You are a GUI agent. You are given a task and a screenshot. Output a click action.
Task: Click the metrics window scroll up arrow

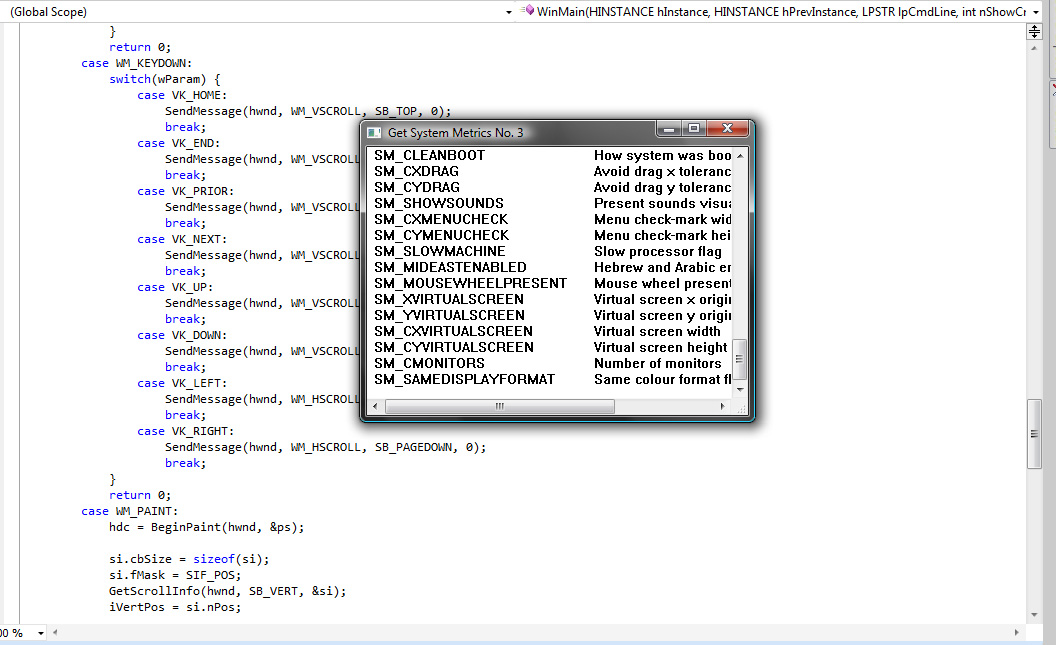pos(740,156)
